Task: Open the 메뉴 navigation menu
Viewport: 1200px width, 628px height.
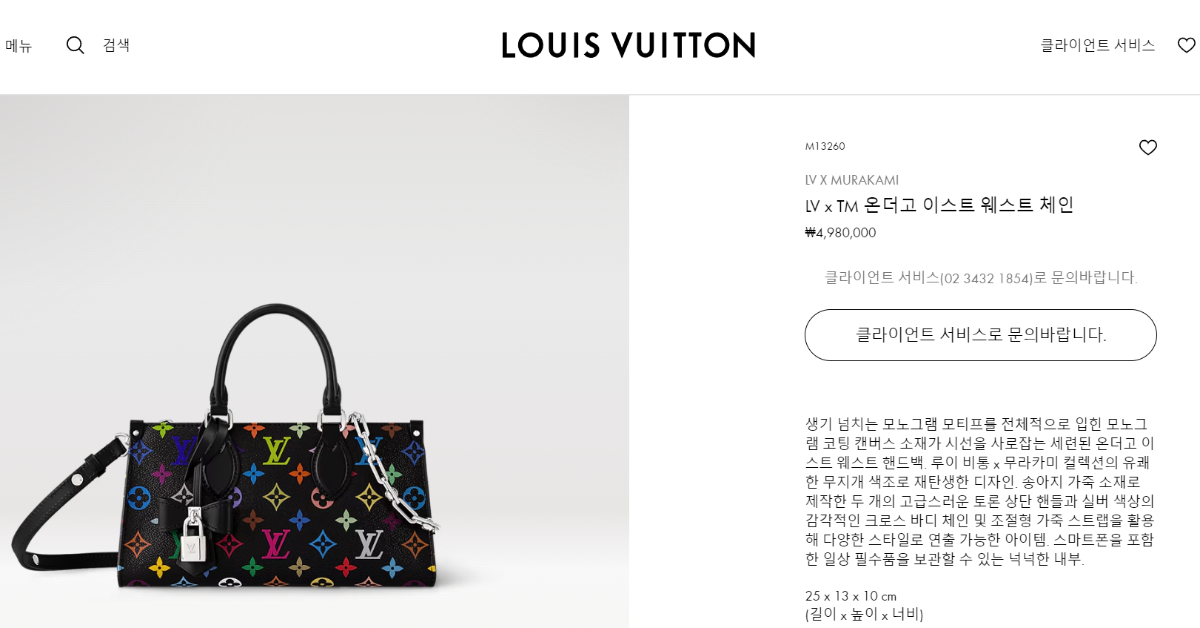Action: [18, 45]
